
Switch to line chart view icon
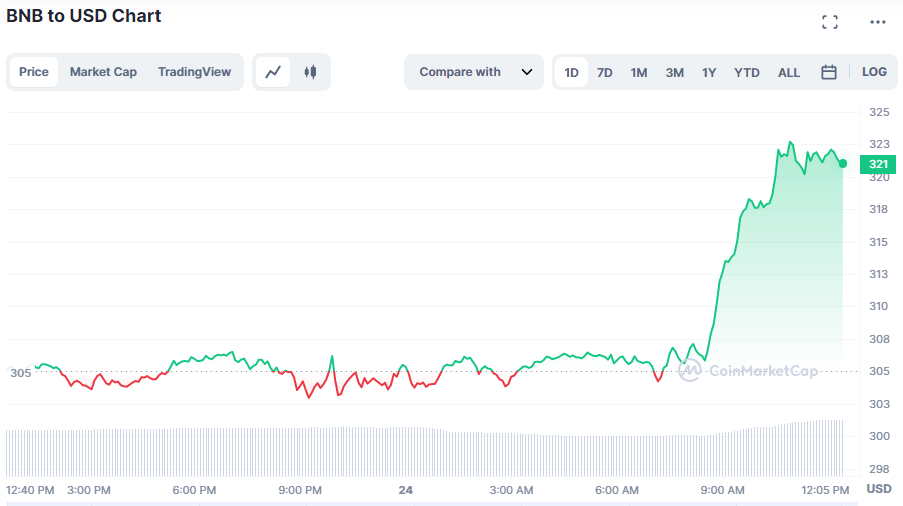tap(273, 72)
